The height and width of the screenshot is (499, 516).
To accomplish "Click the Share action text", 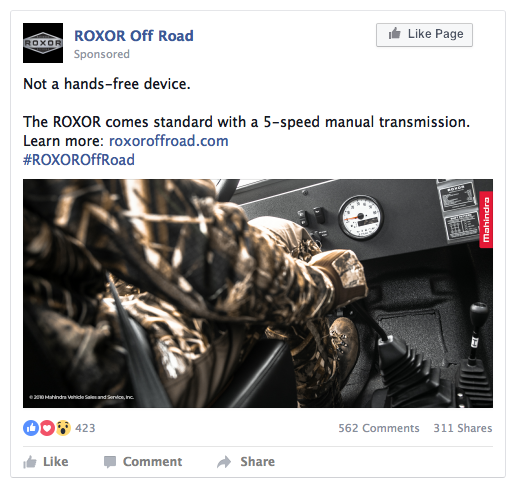I will tap(258, 462).
